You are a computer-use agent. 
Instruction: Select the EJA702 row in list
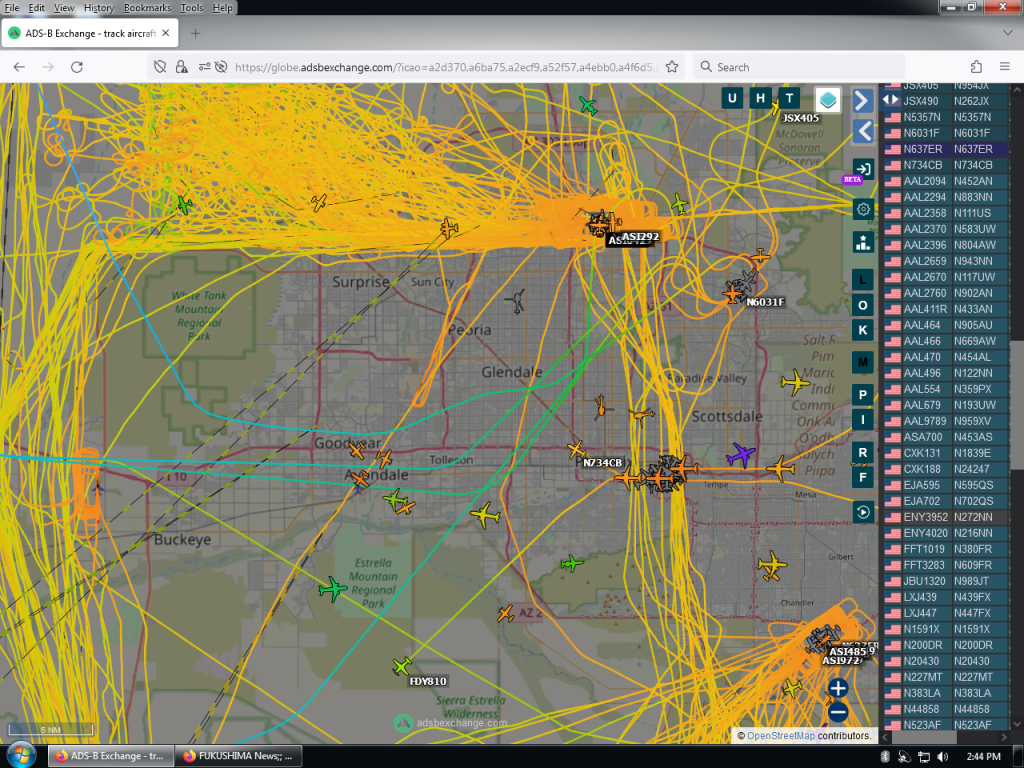click(x=946, y=501)
